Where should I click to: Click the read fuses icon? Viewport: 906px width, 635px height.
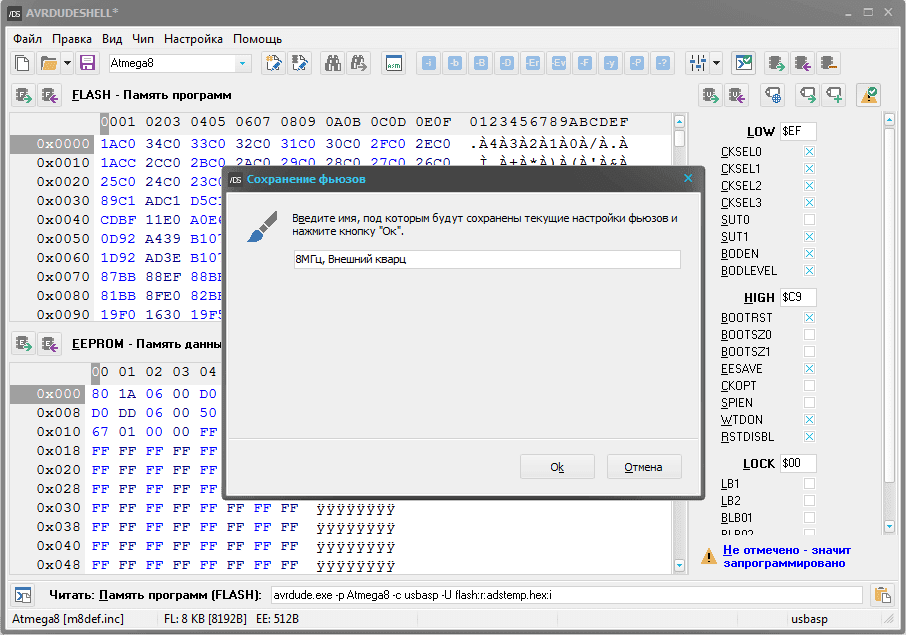click(711, 95)
